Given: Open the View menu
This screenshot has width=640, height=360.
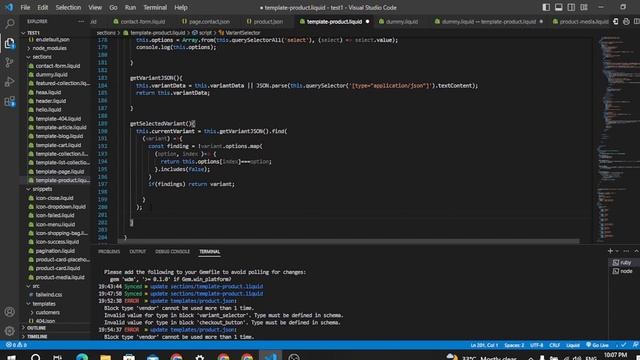Looking at the screenshot, I should (95, 7).
